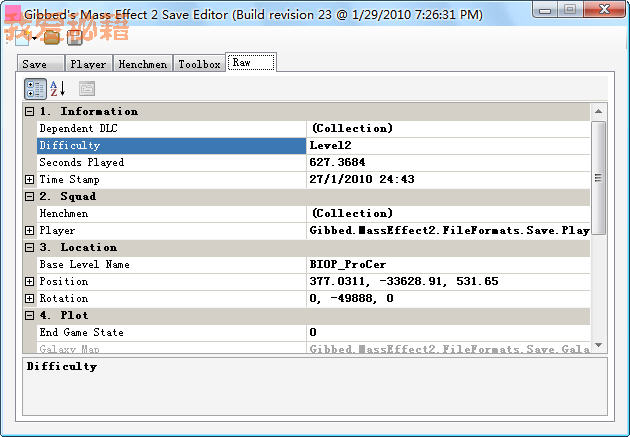The image size is (630, 437).
Task: Expand the Time Stamp property
Action: click(30, 180)
